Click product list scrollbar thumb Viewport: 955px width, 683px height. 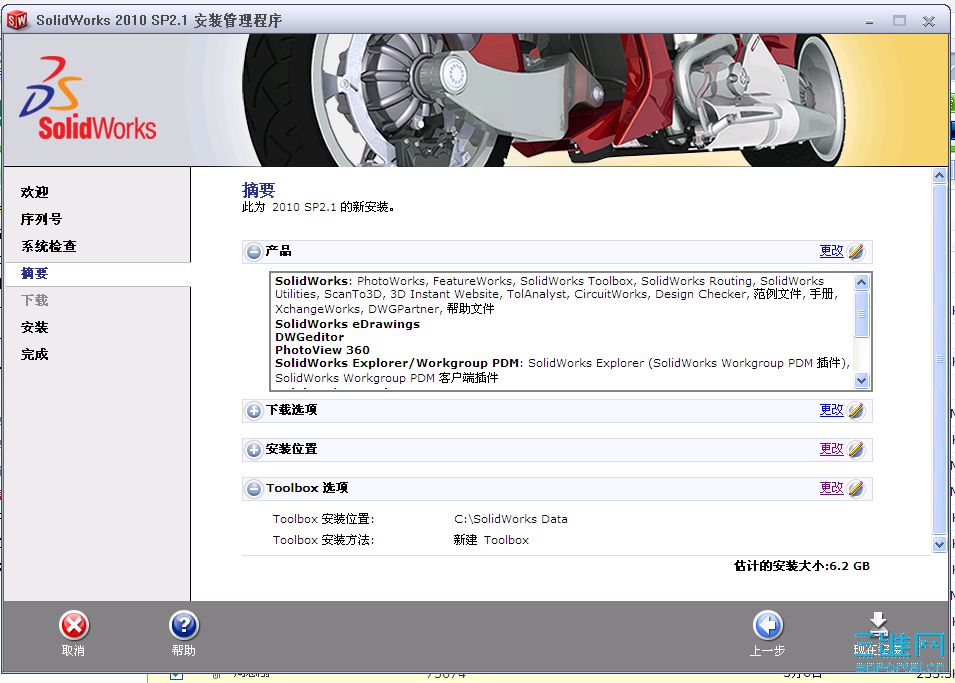pyautogui.click(x=861, y=314)
